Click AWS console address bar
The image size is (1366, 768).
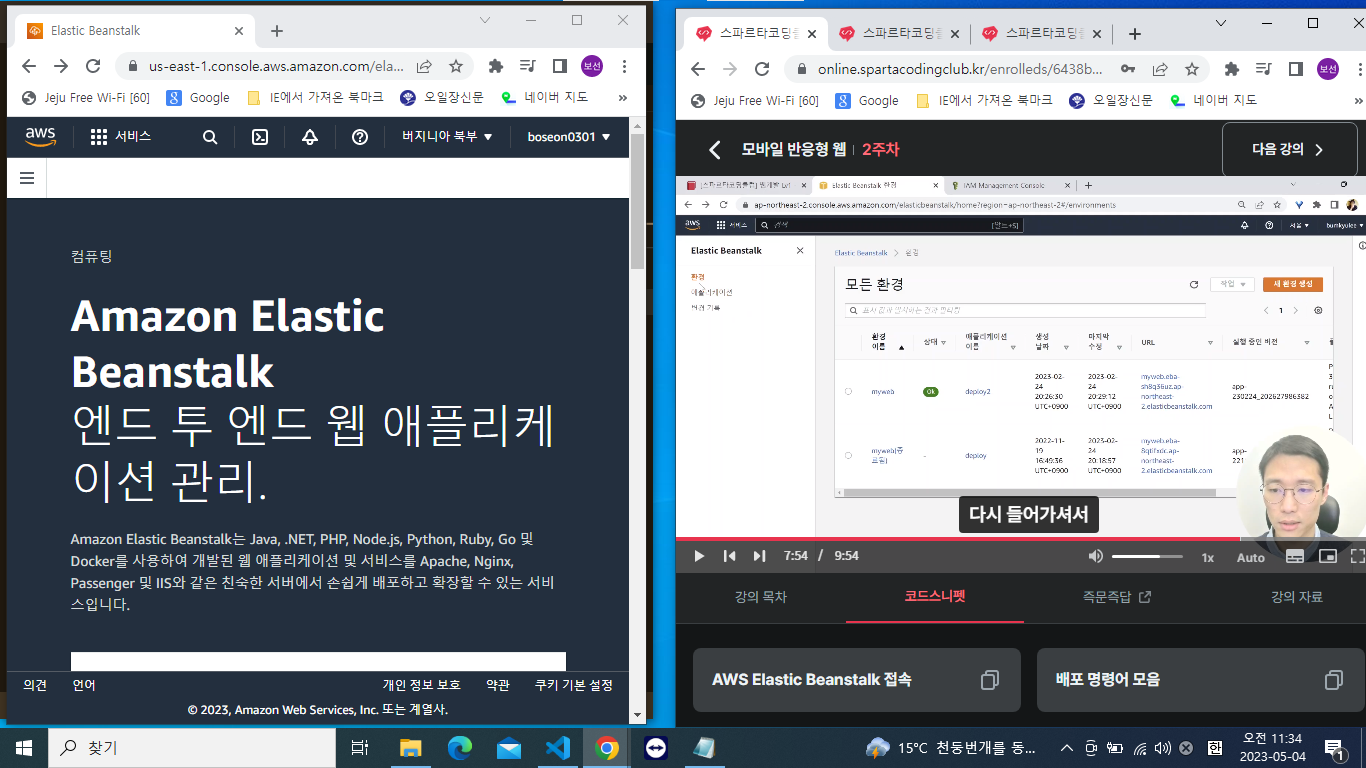[x=276, y=66]
